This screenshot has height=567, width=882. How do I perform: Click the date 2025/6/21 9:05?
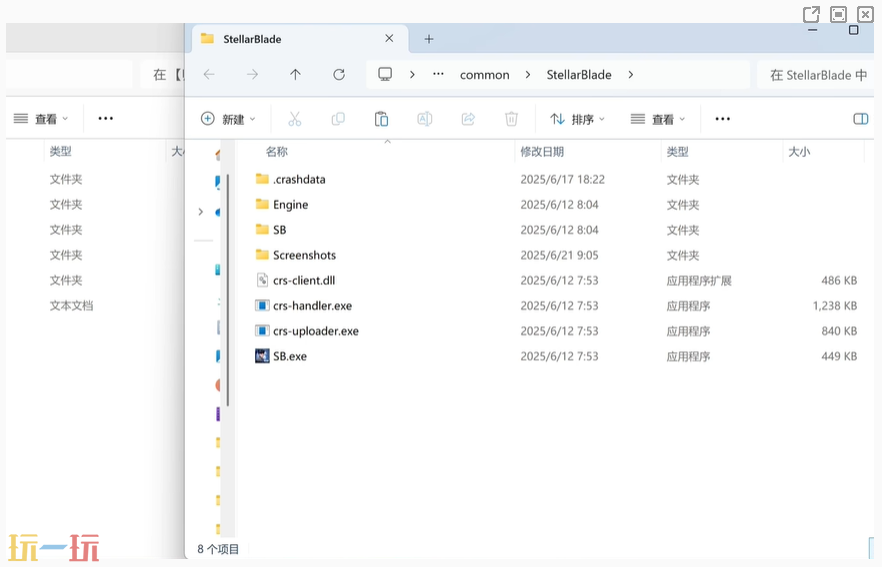point(559,255)
